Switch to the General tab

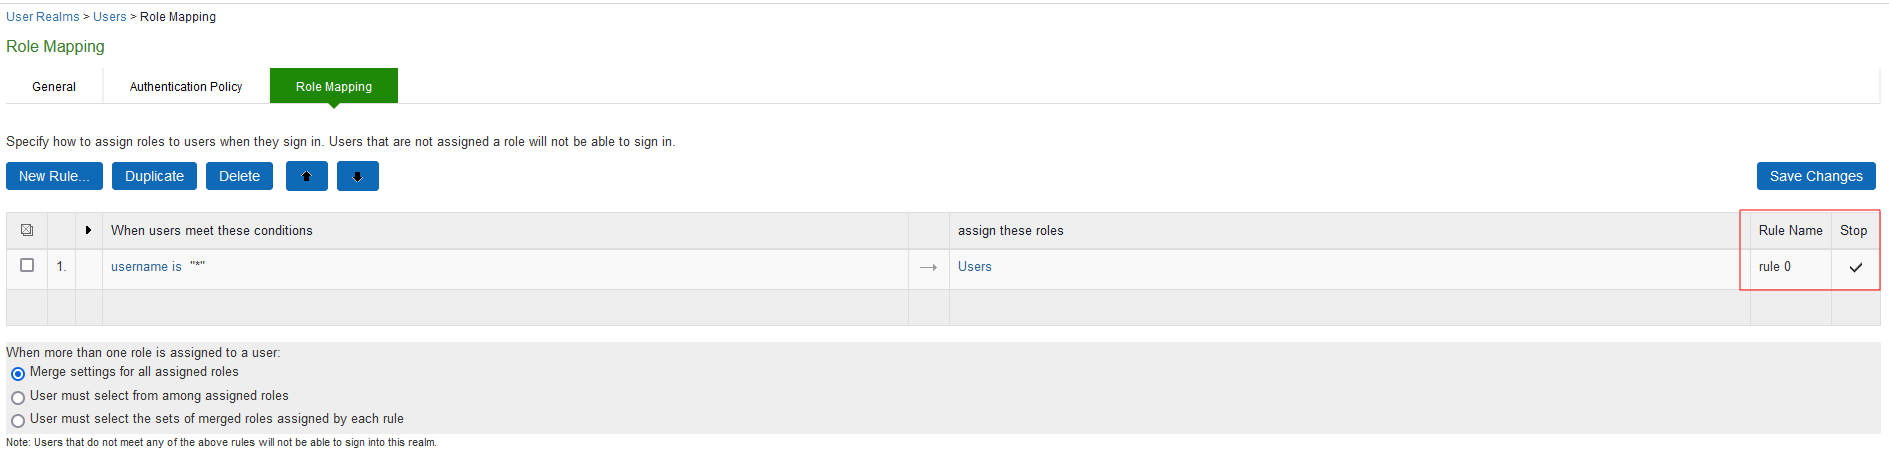(54, 87)
